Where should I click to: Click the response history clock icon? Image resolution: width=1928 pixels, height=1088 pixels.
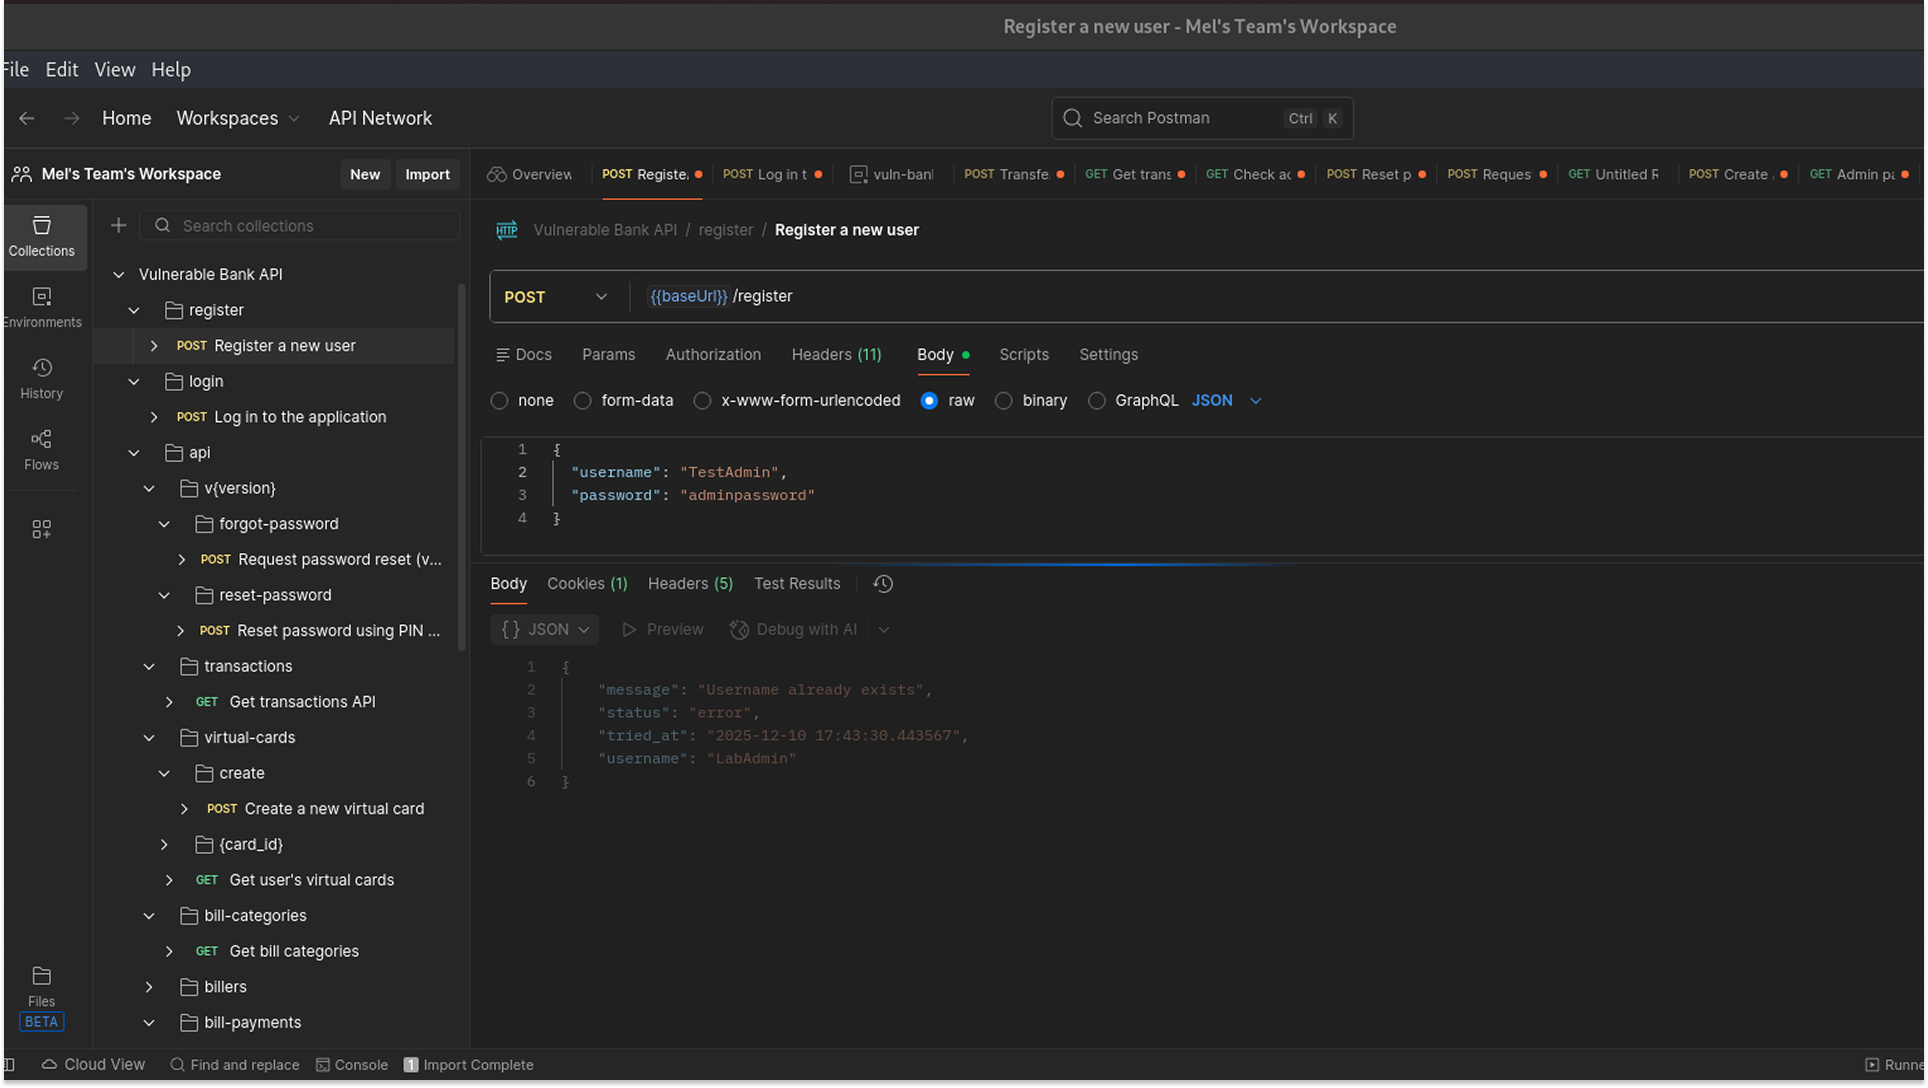coord(882,584)
